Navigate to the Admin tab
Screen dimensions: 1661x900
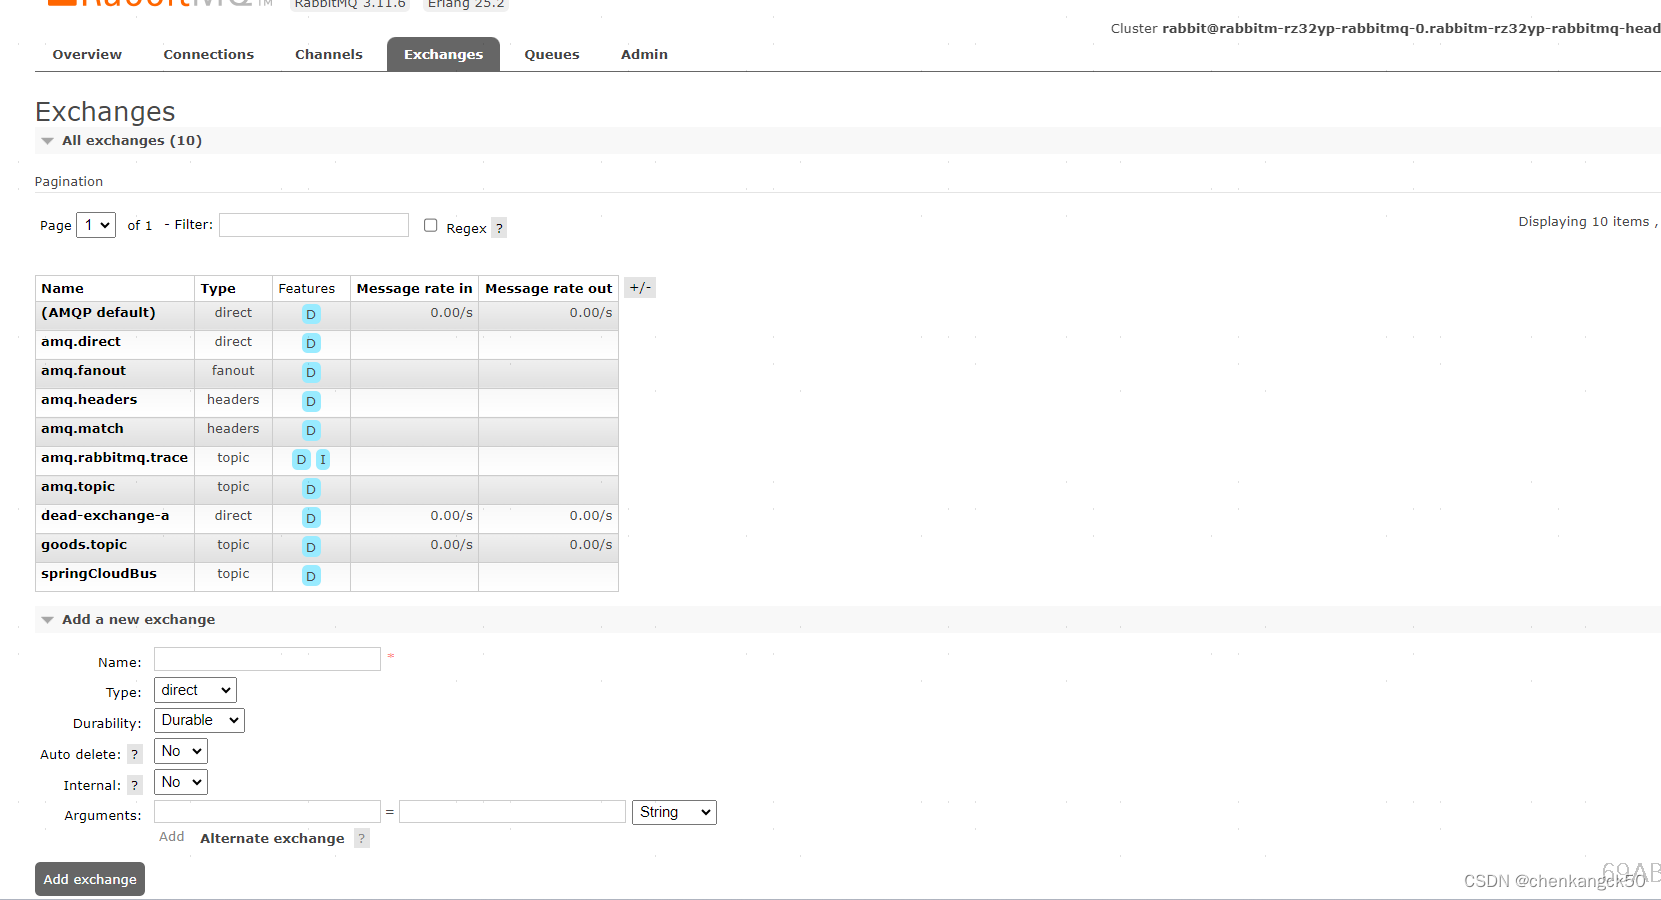[644, 55]
